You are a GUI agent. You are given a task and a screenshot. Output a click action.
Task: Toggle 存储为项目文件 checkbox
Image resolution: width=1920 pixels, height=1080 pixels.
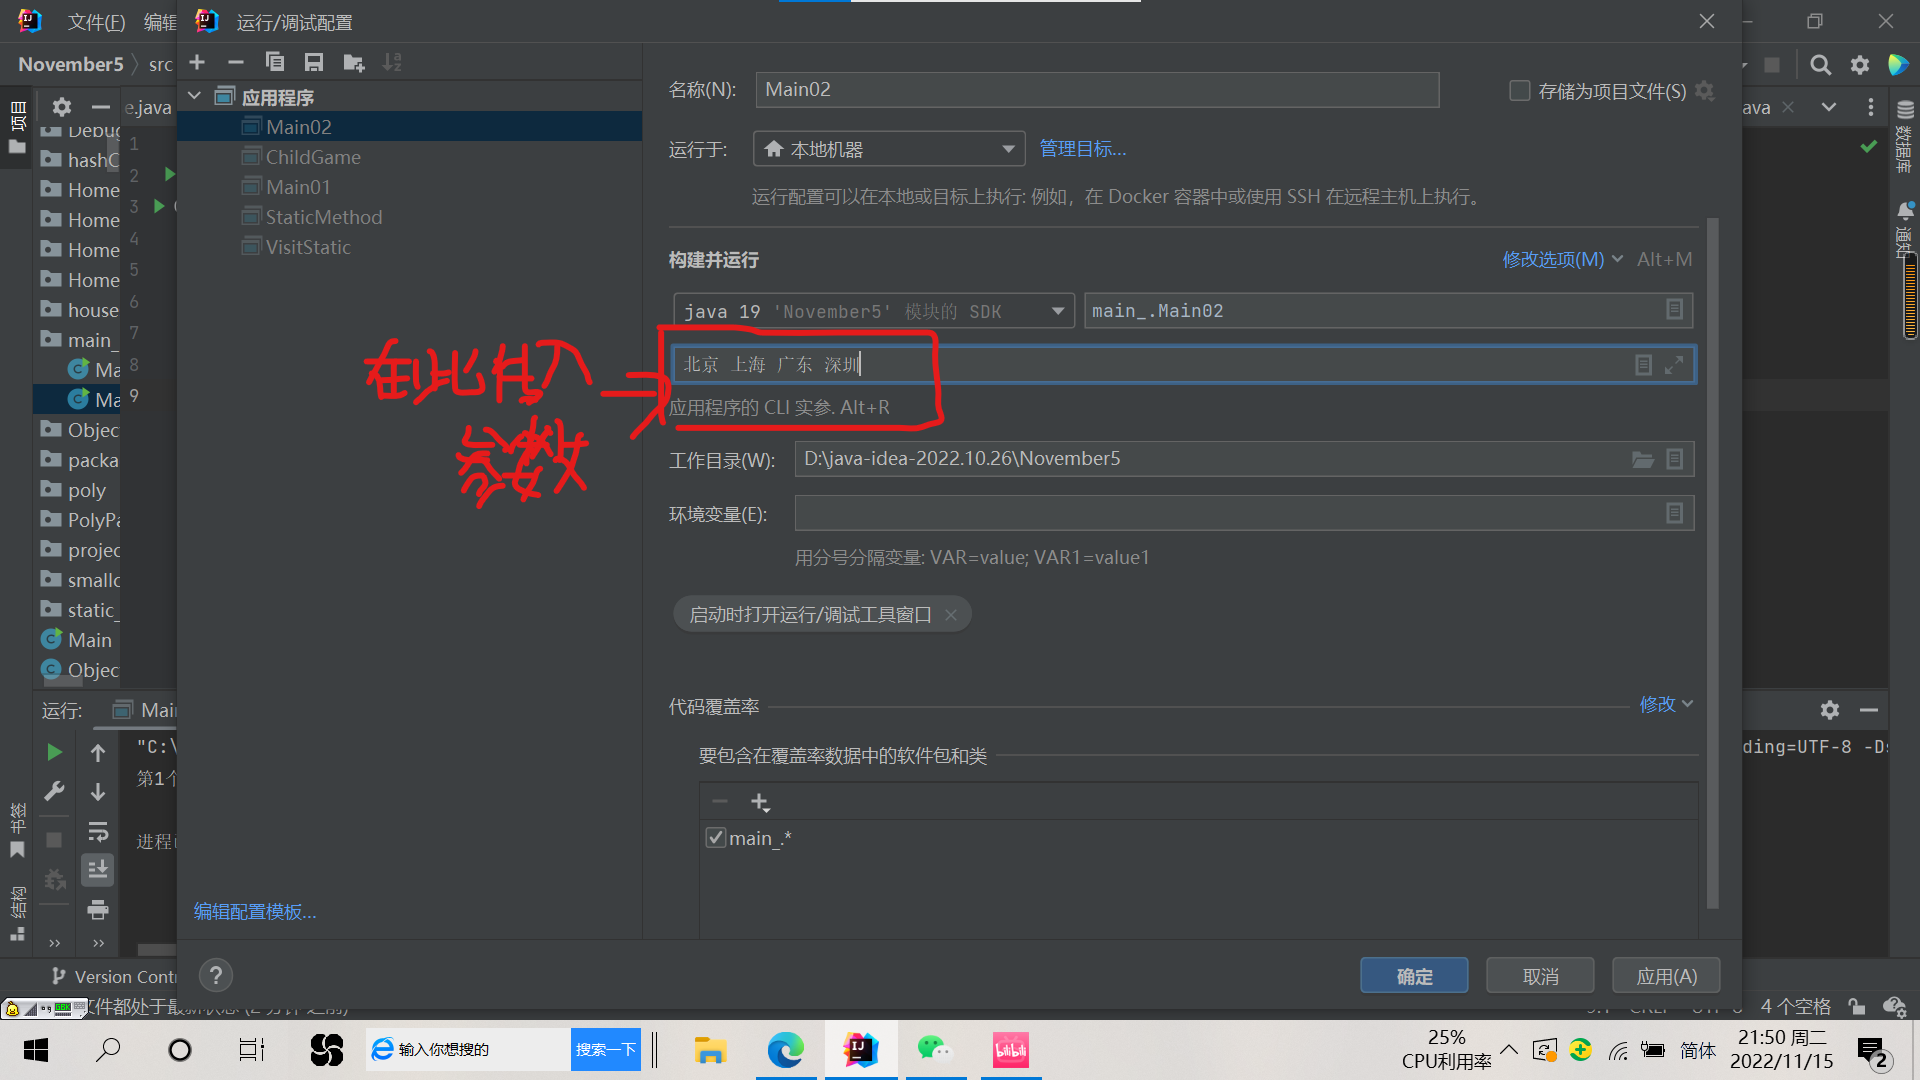1519,91
